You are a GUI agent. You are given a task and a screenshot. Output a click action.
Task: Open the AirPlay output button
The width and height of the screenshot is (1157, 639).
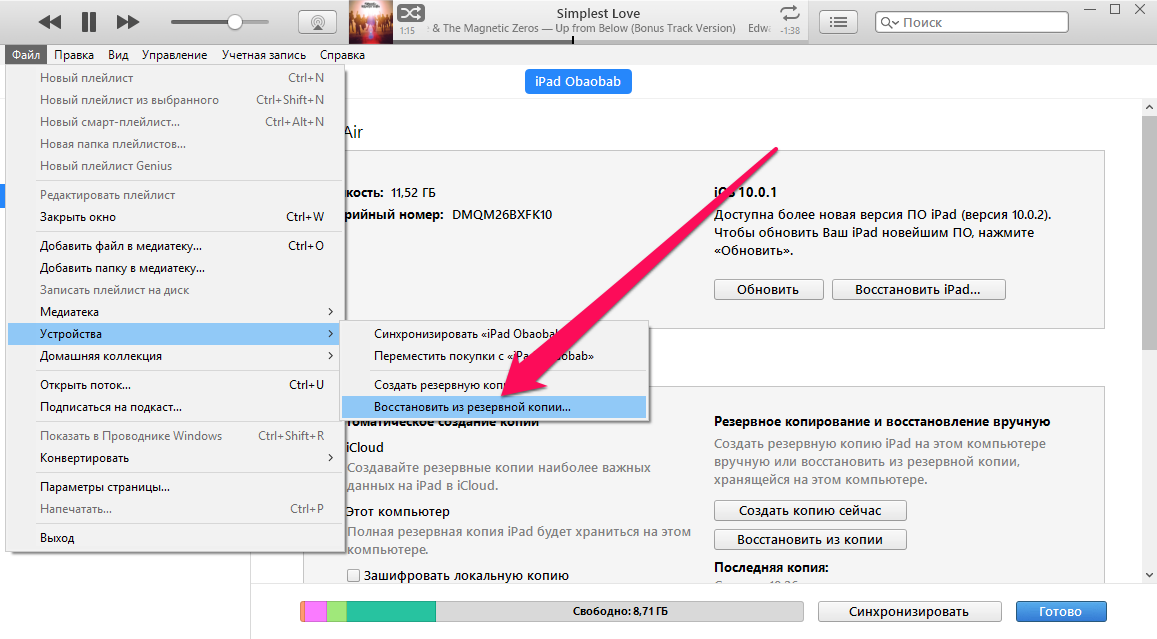[317, 22]
